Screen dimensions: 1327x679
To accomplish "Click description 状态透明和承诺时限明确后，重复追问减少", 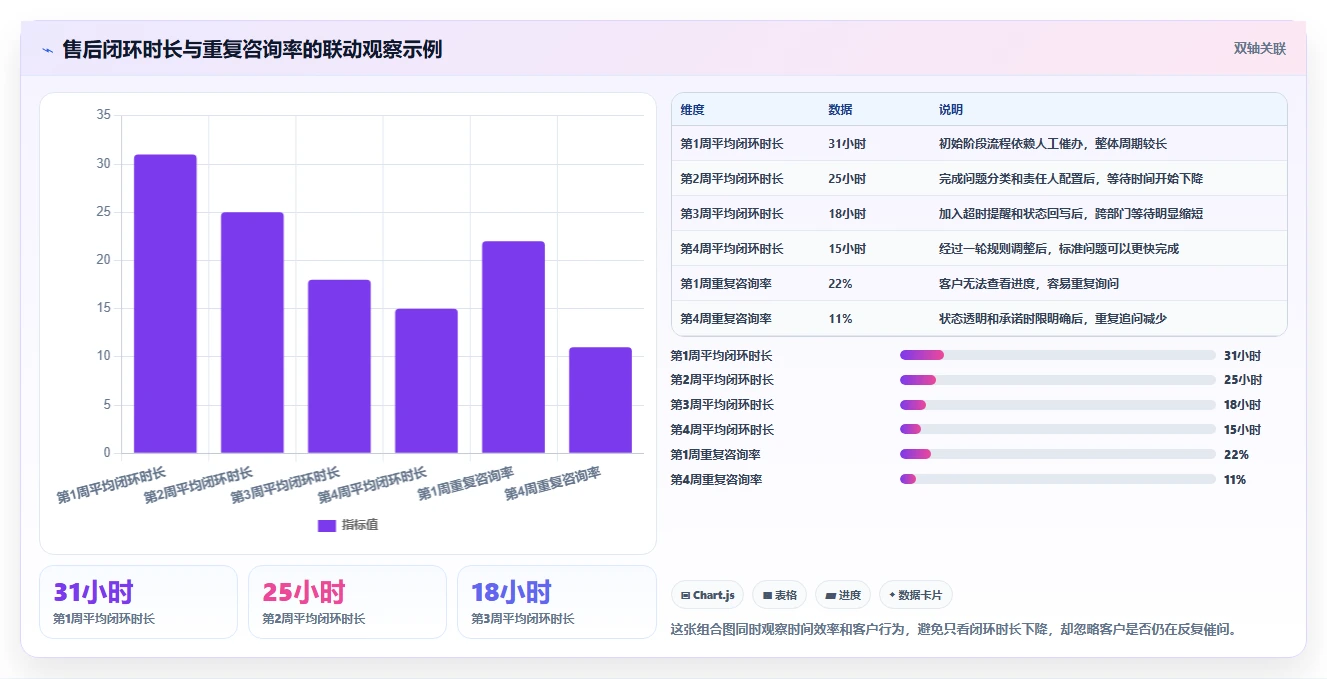I will (1053, 319).
